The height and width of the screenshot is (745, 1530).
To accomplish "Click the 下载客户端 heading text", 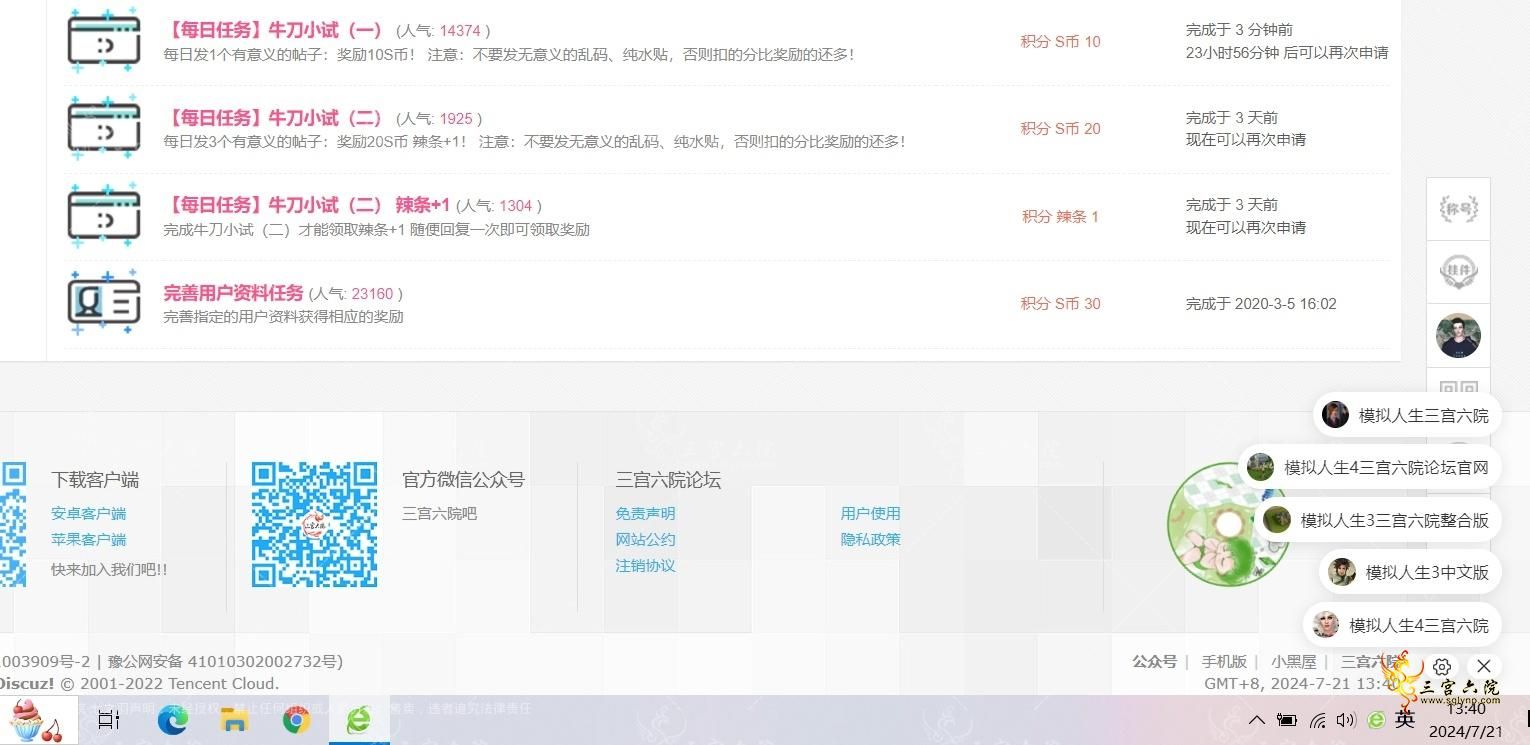I will [95, 480].
